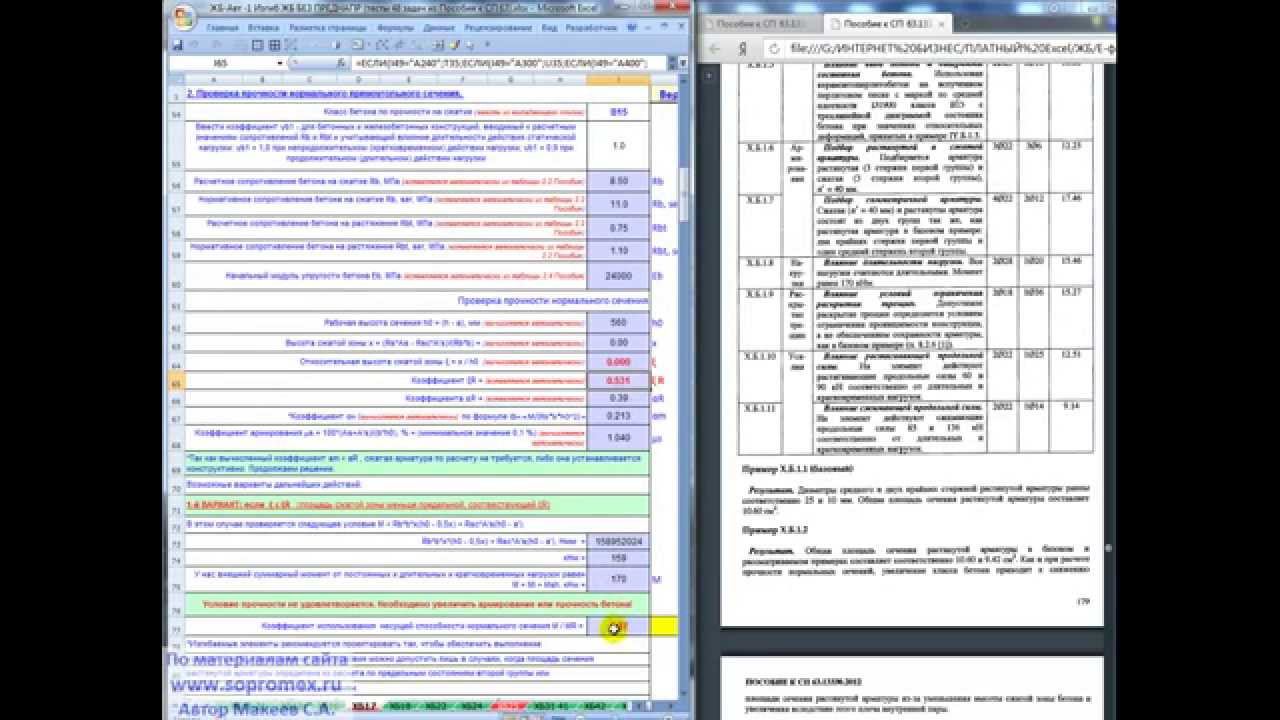
Task: Select the cell with value "159"
Action: tap(618, 558)
